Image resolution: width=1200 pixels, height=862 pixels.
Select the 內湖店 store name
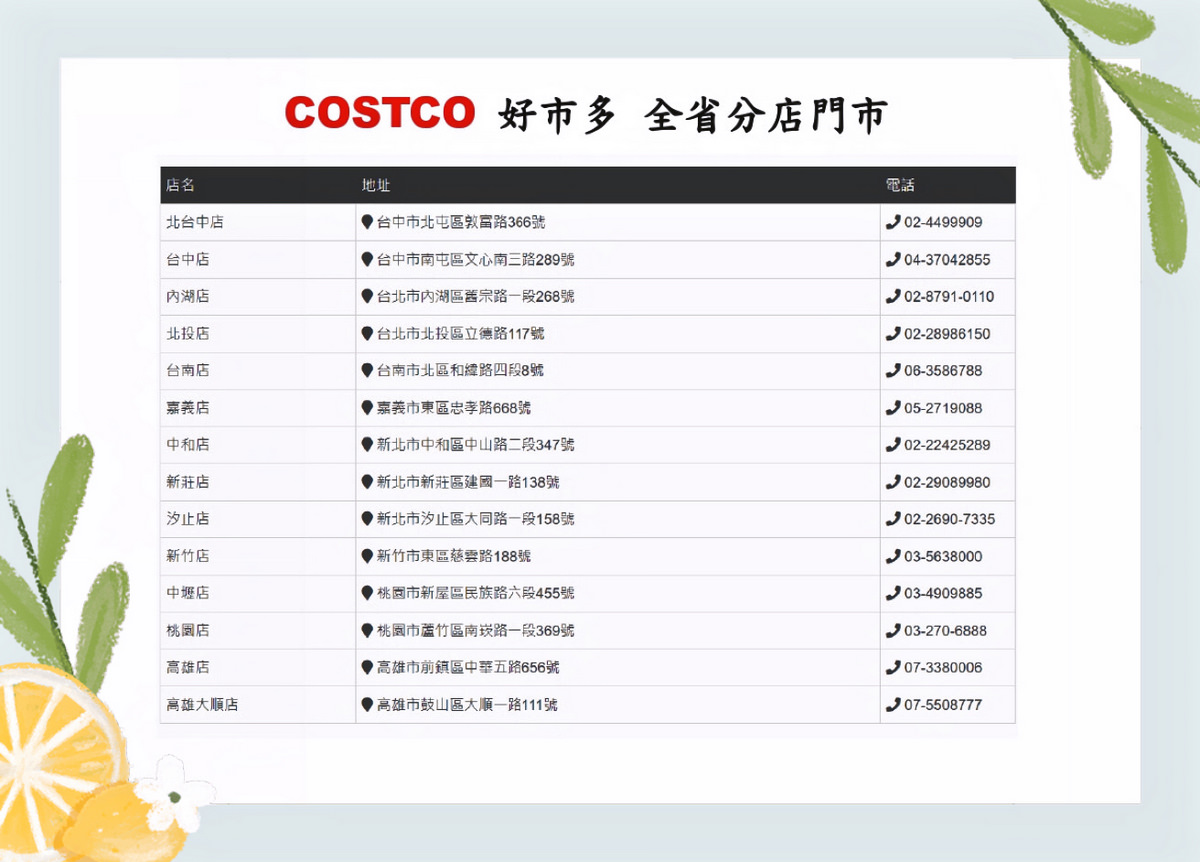point(188,296)
